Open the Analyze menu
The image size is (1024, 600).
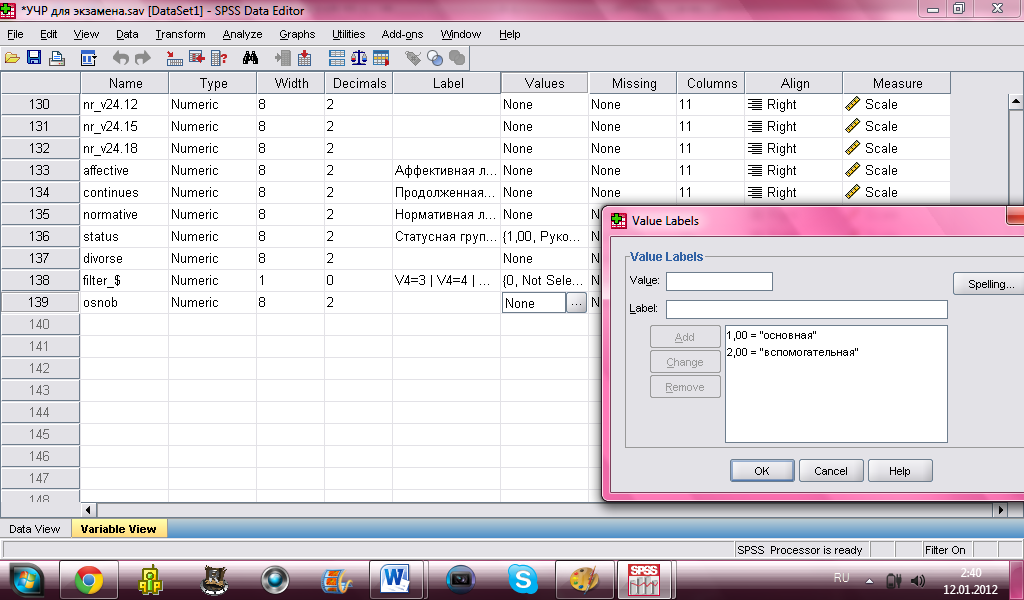pyautogui.click(x=242, y=34)
